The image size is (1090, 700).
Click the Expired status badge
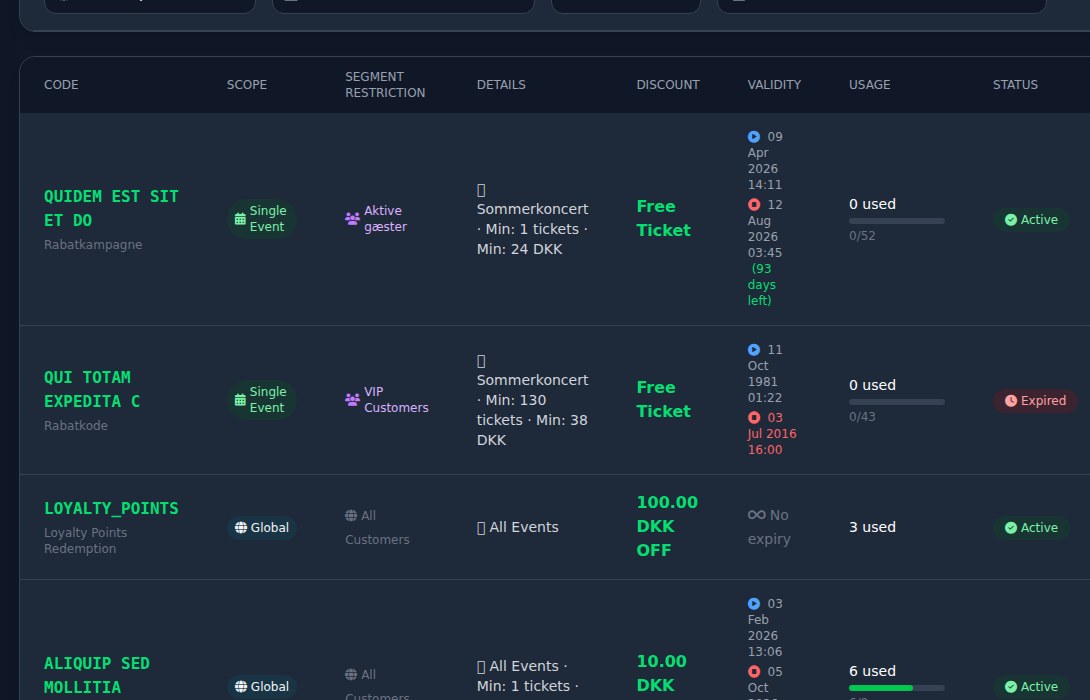pyautogui.click(x=1035, y=401)
